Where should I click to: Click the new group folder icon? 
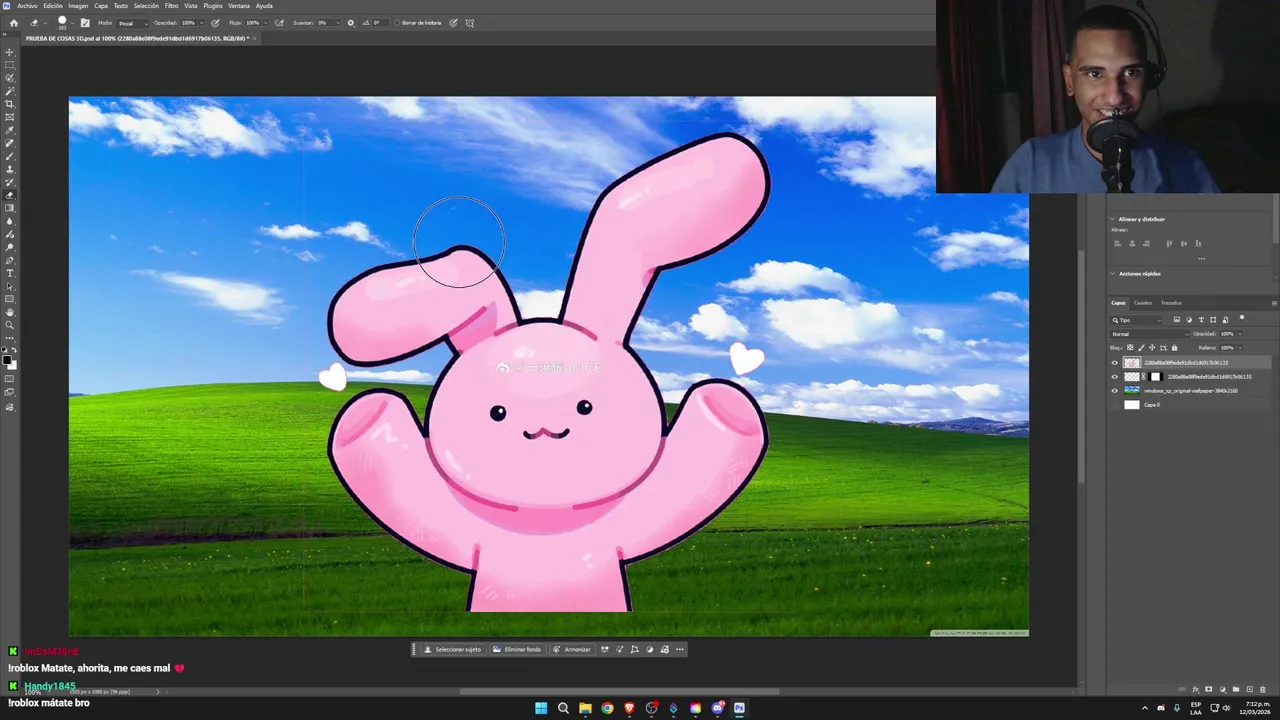(1236, 689)
